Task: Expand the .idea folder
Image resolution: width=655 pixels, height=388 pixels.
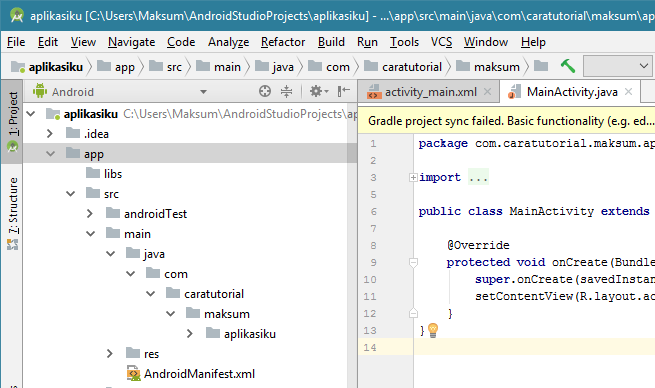Action: 50,134
